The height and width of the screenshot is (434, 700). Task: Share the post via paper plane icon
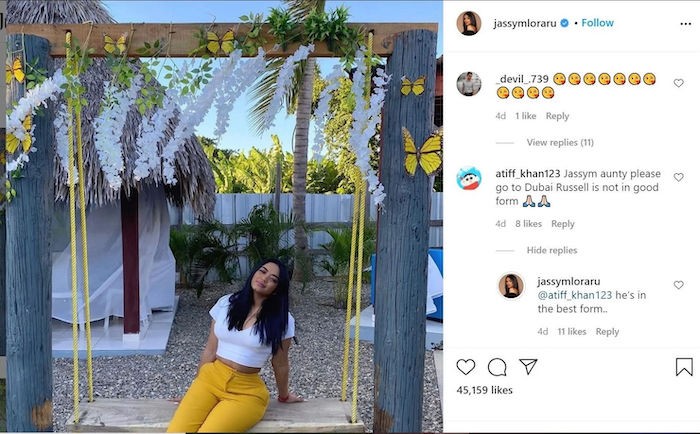528,367
